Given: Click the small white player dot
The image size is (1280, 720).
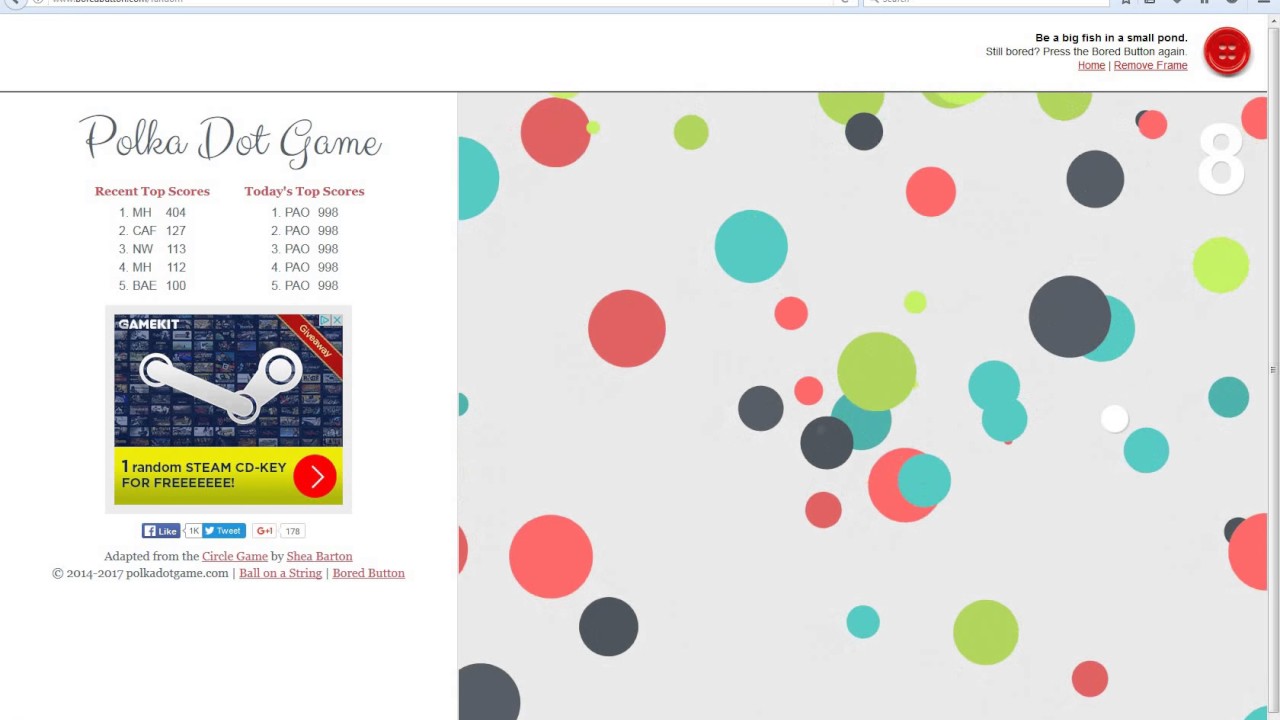Looking at the screenshot, I should point(1114,418).
